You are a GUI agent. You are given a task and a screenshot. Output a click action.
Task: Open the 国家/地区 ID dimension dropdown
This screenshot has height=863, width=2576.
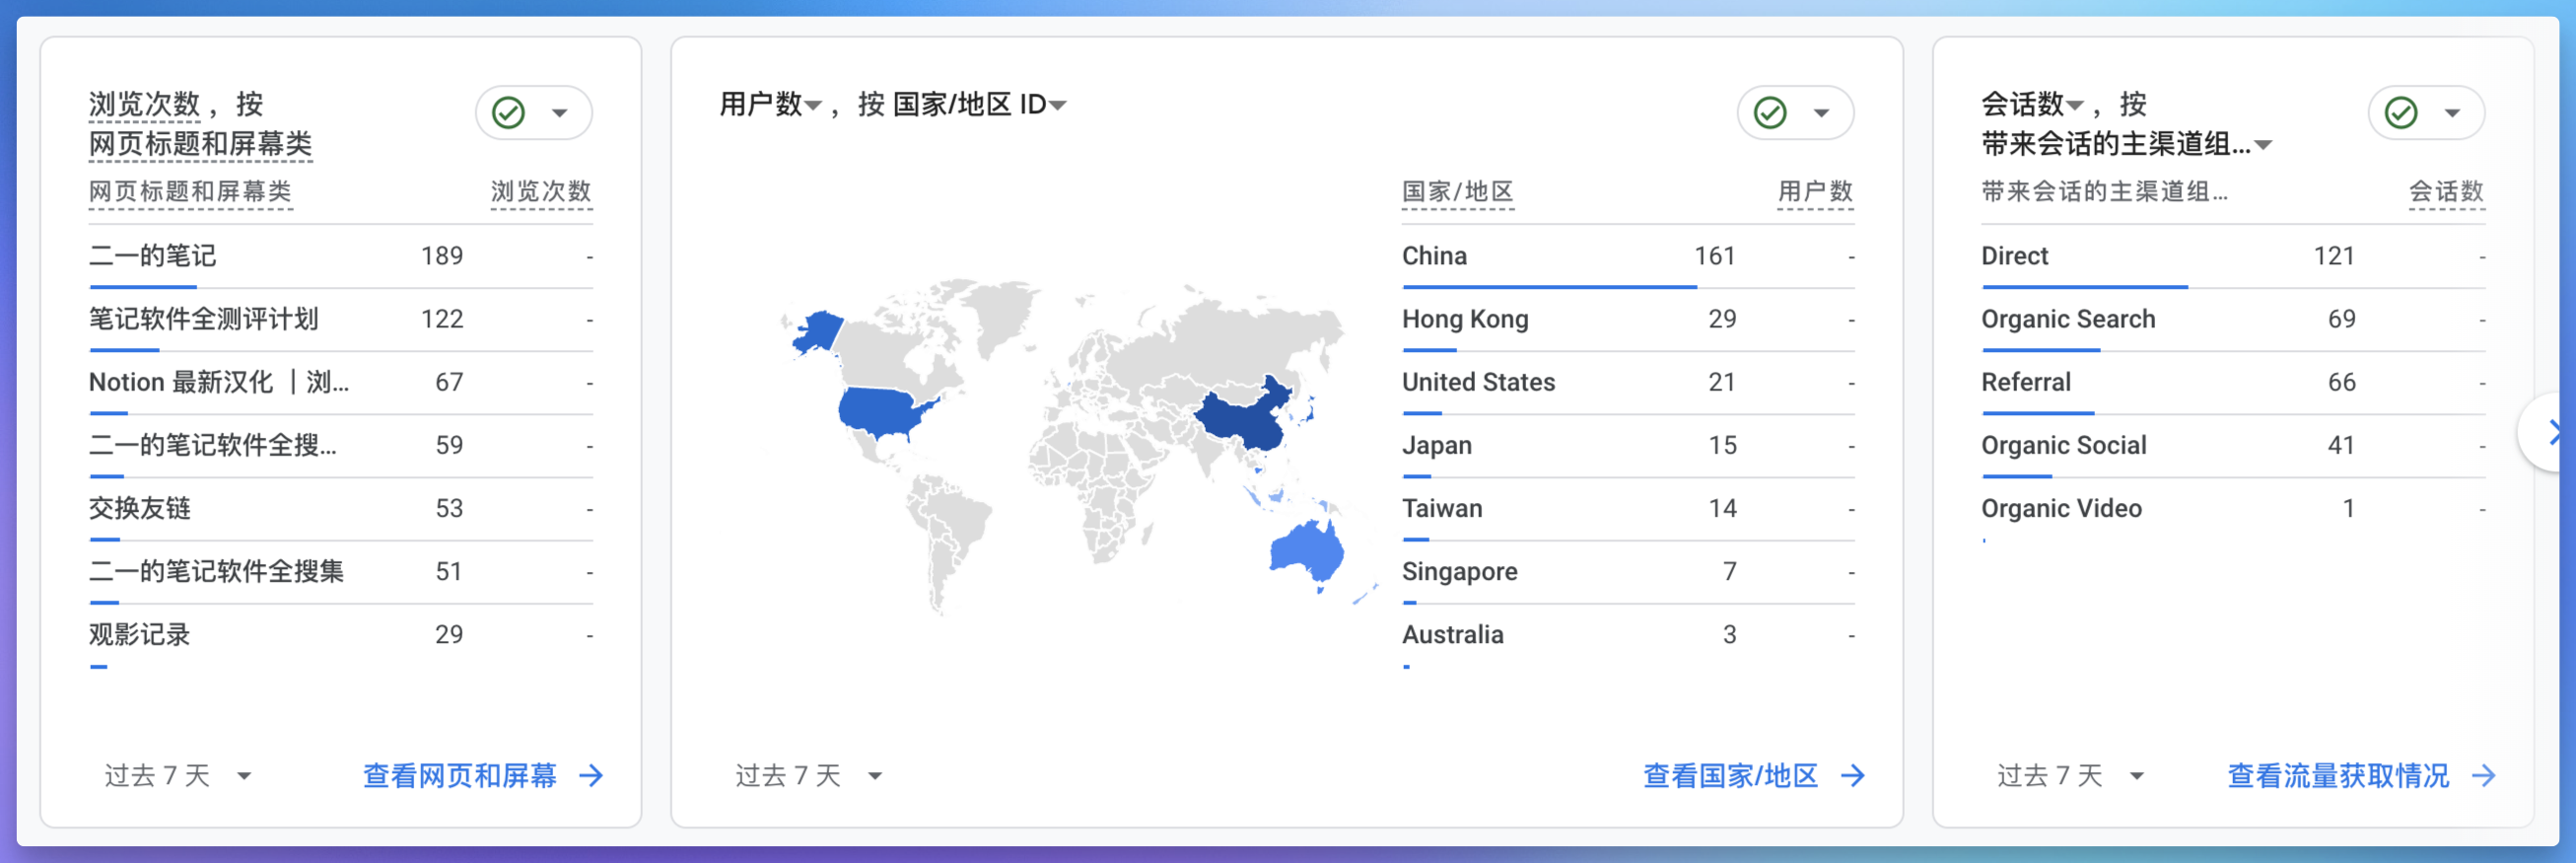pyautogui.click(x=980, y=104)
